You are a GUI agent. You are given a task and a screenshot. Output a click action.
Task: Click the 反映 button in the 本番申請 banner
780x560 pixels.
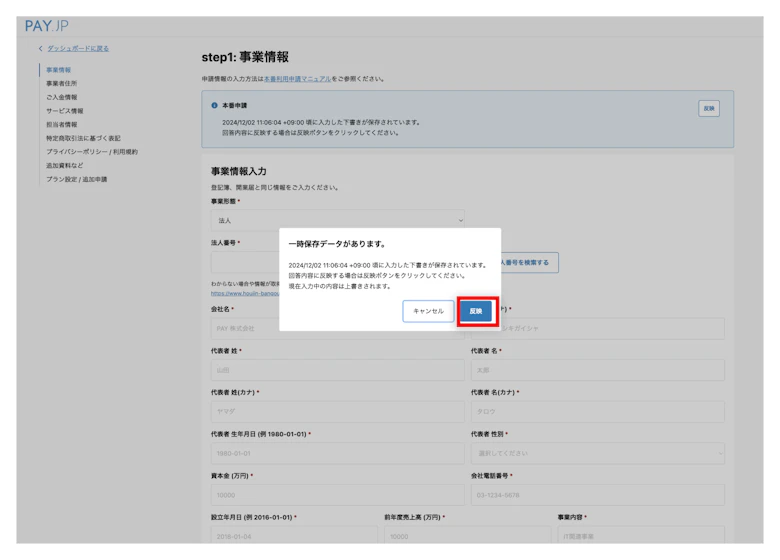tap(708, 108)
